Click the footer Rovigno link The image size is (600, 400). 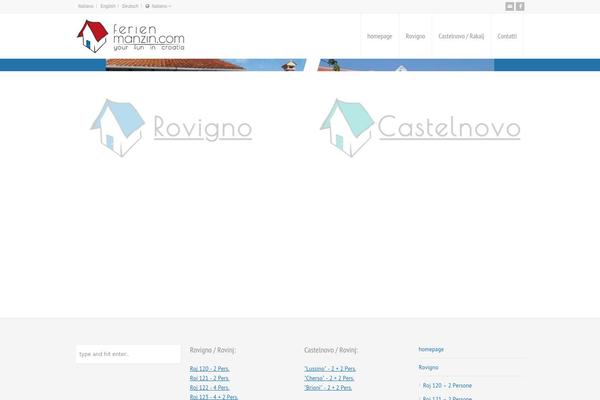[429, 367]
